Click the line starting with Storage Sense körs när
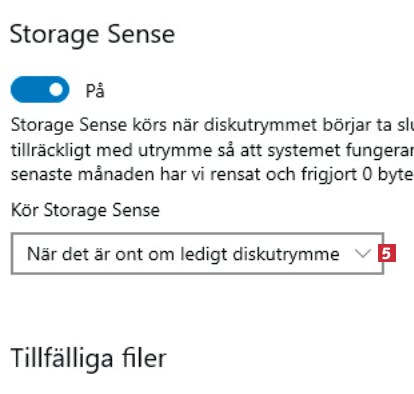The image size is (414, 394). coord(212,126)
